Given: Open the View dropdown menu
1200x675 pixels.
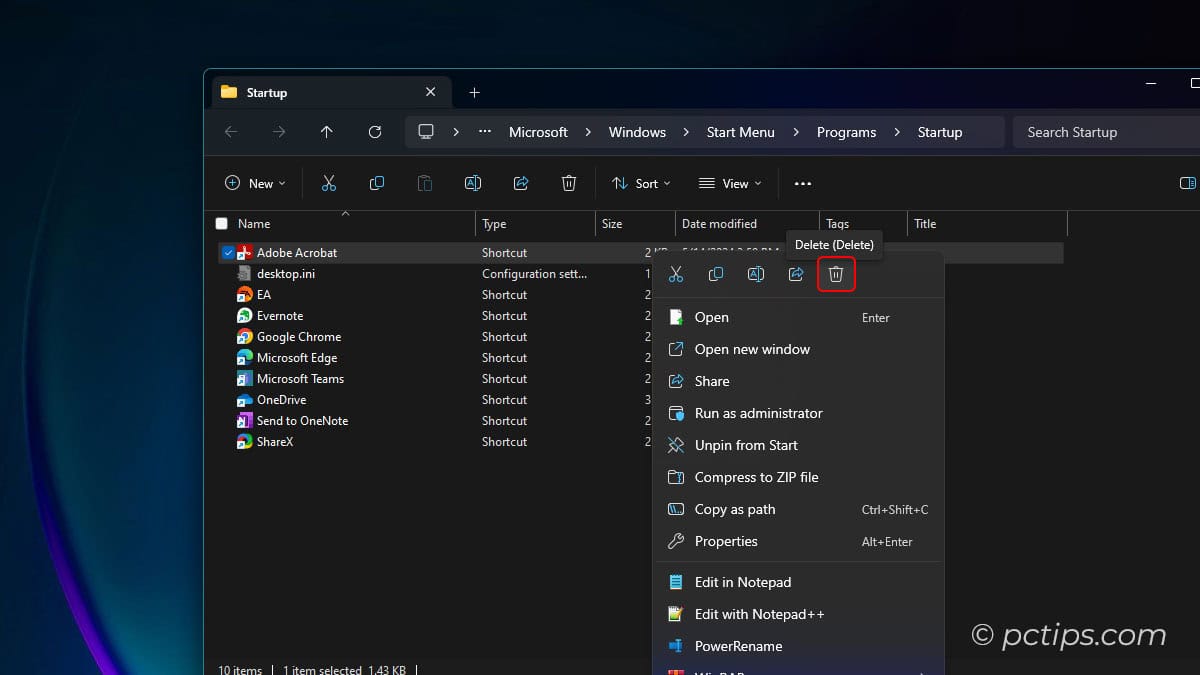Looking at the screenshot, I should click(730, 183).
